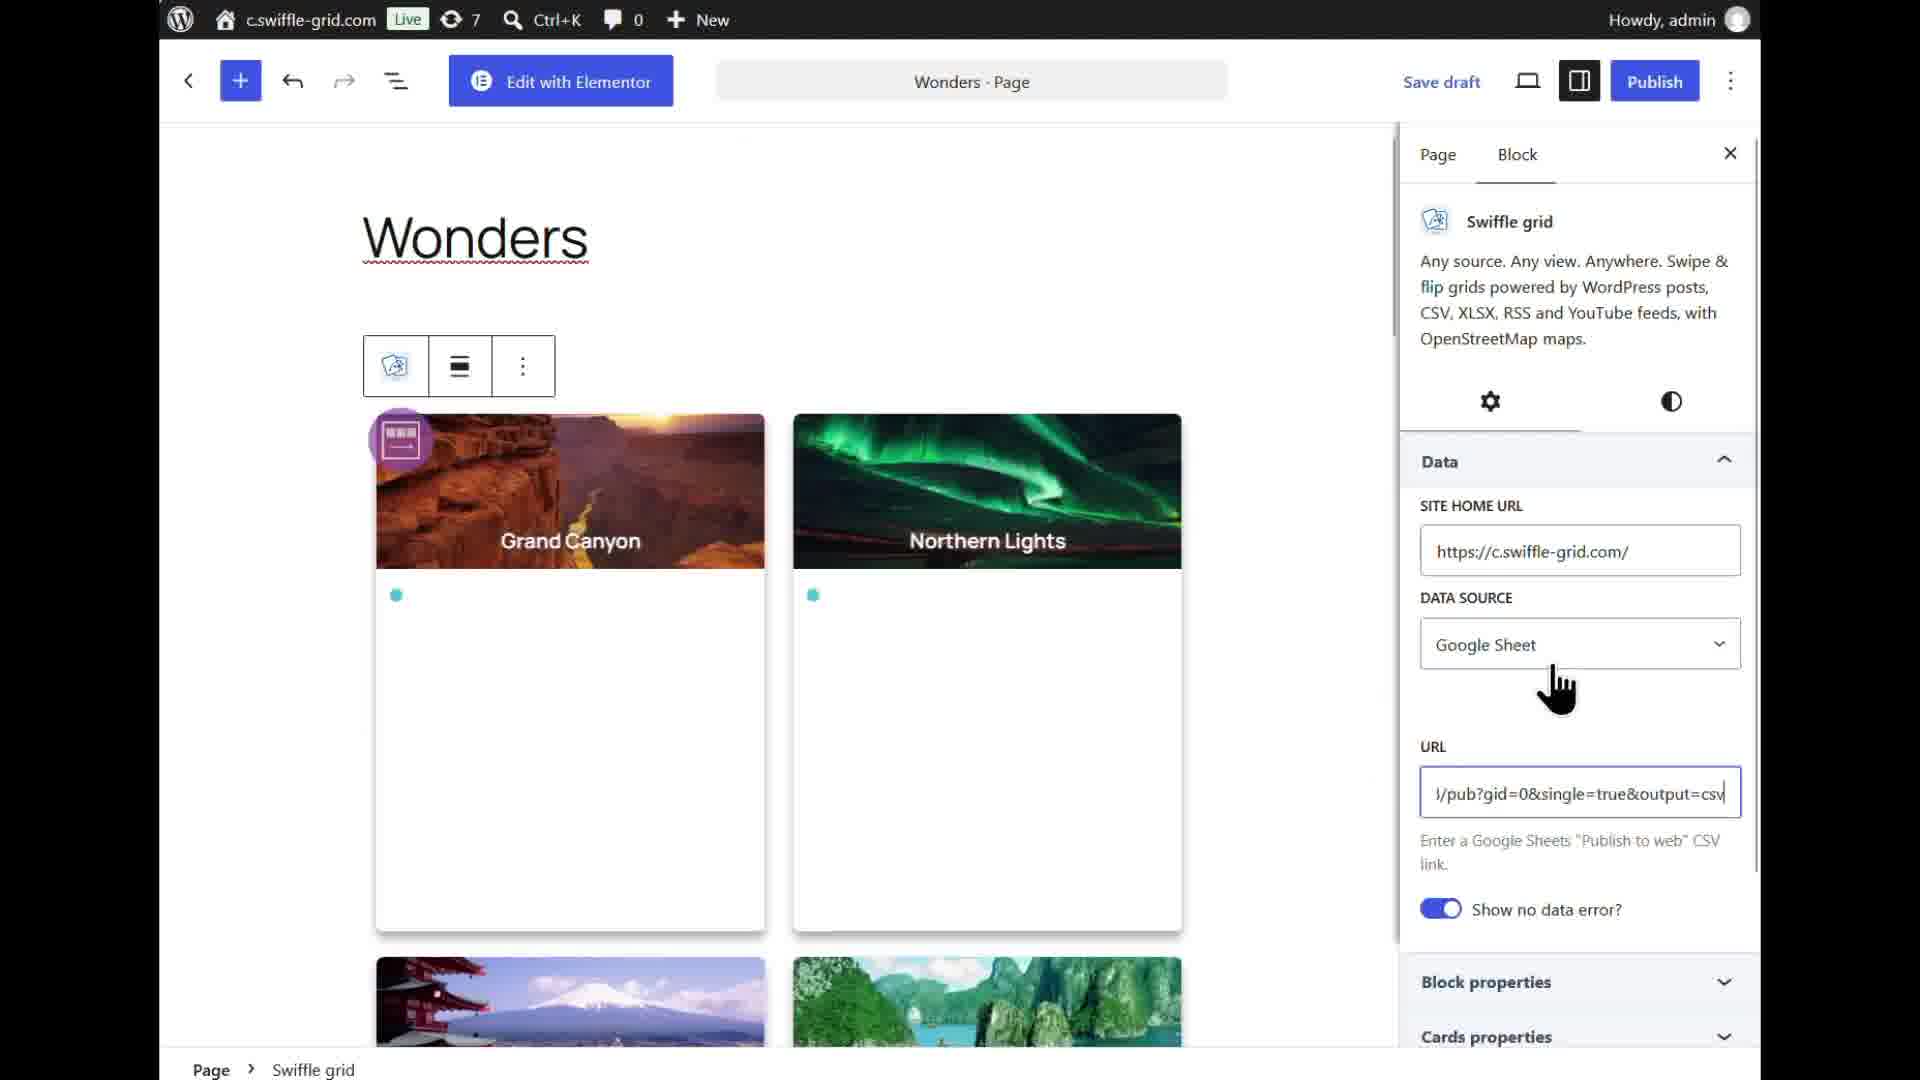Expand Block properties panel
This screenshot has width=1920, height=1080.
pyautogui.click(x=1579, y=982)
